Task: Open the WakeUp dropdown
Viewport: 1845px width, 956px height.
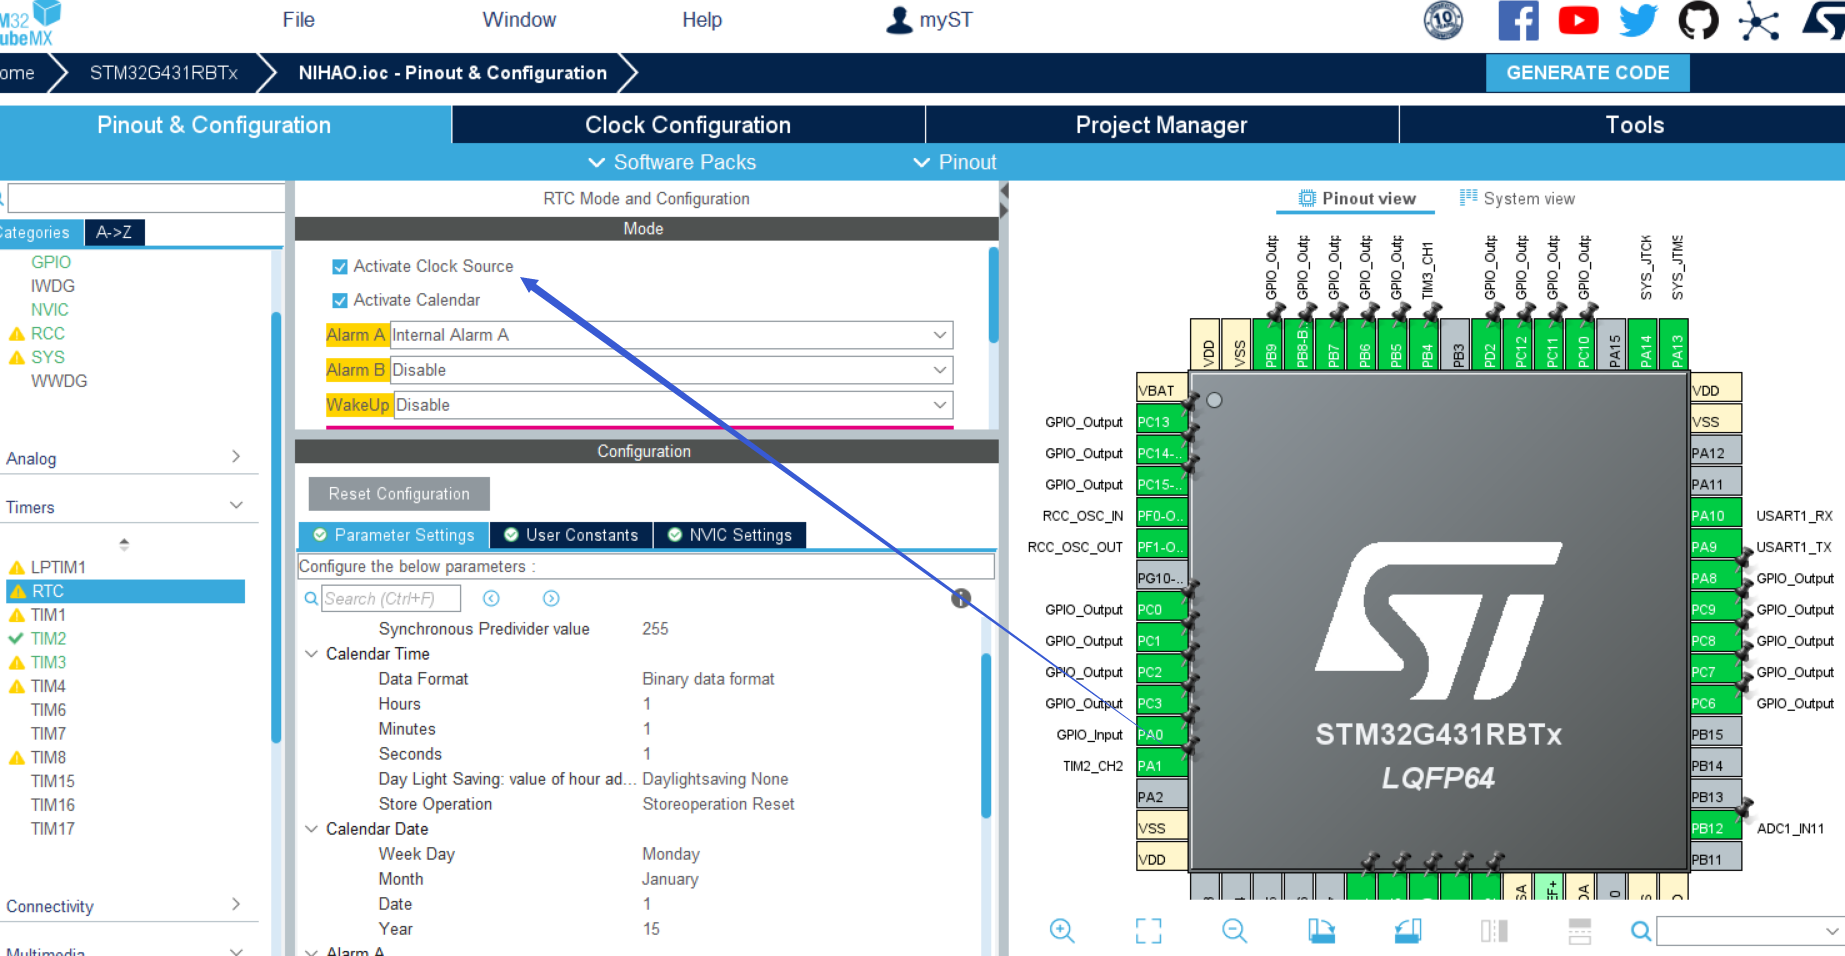Action: (673, 405)
